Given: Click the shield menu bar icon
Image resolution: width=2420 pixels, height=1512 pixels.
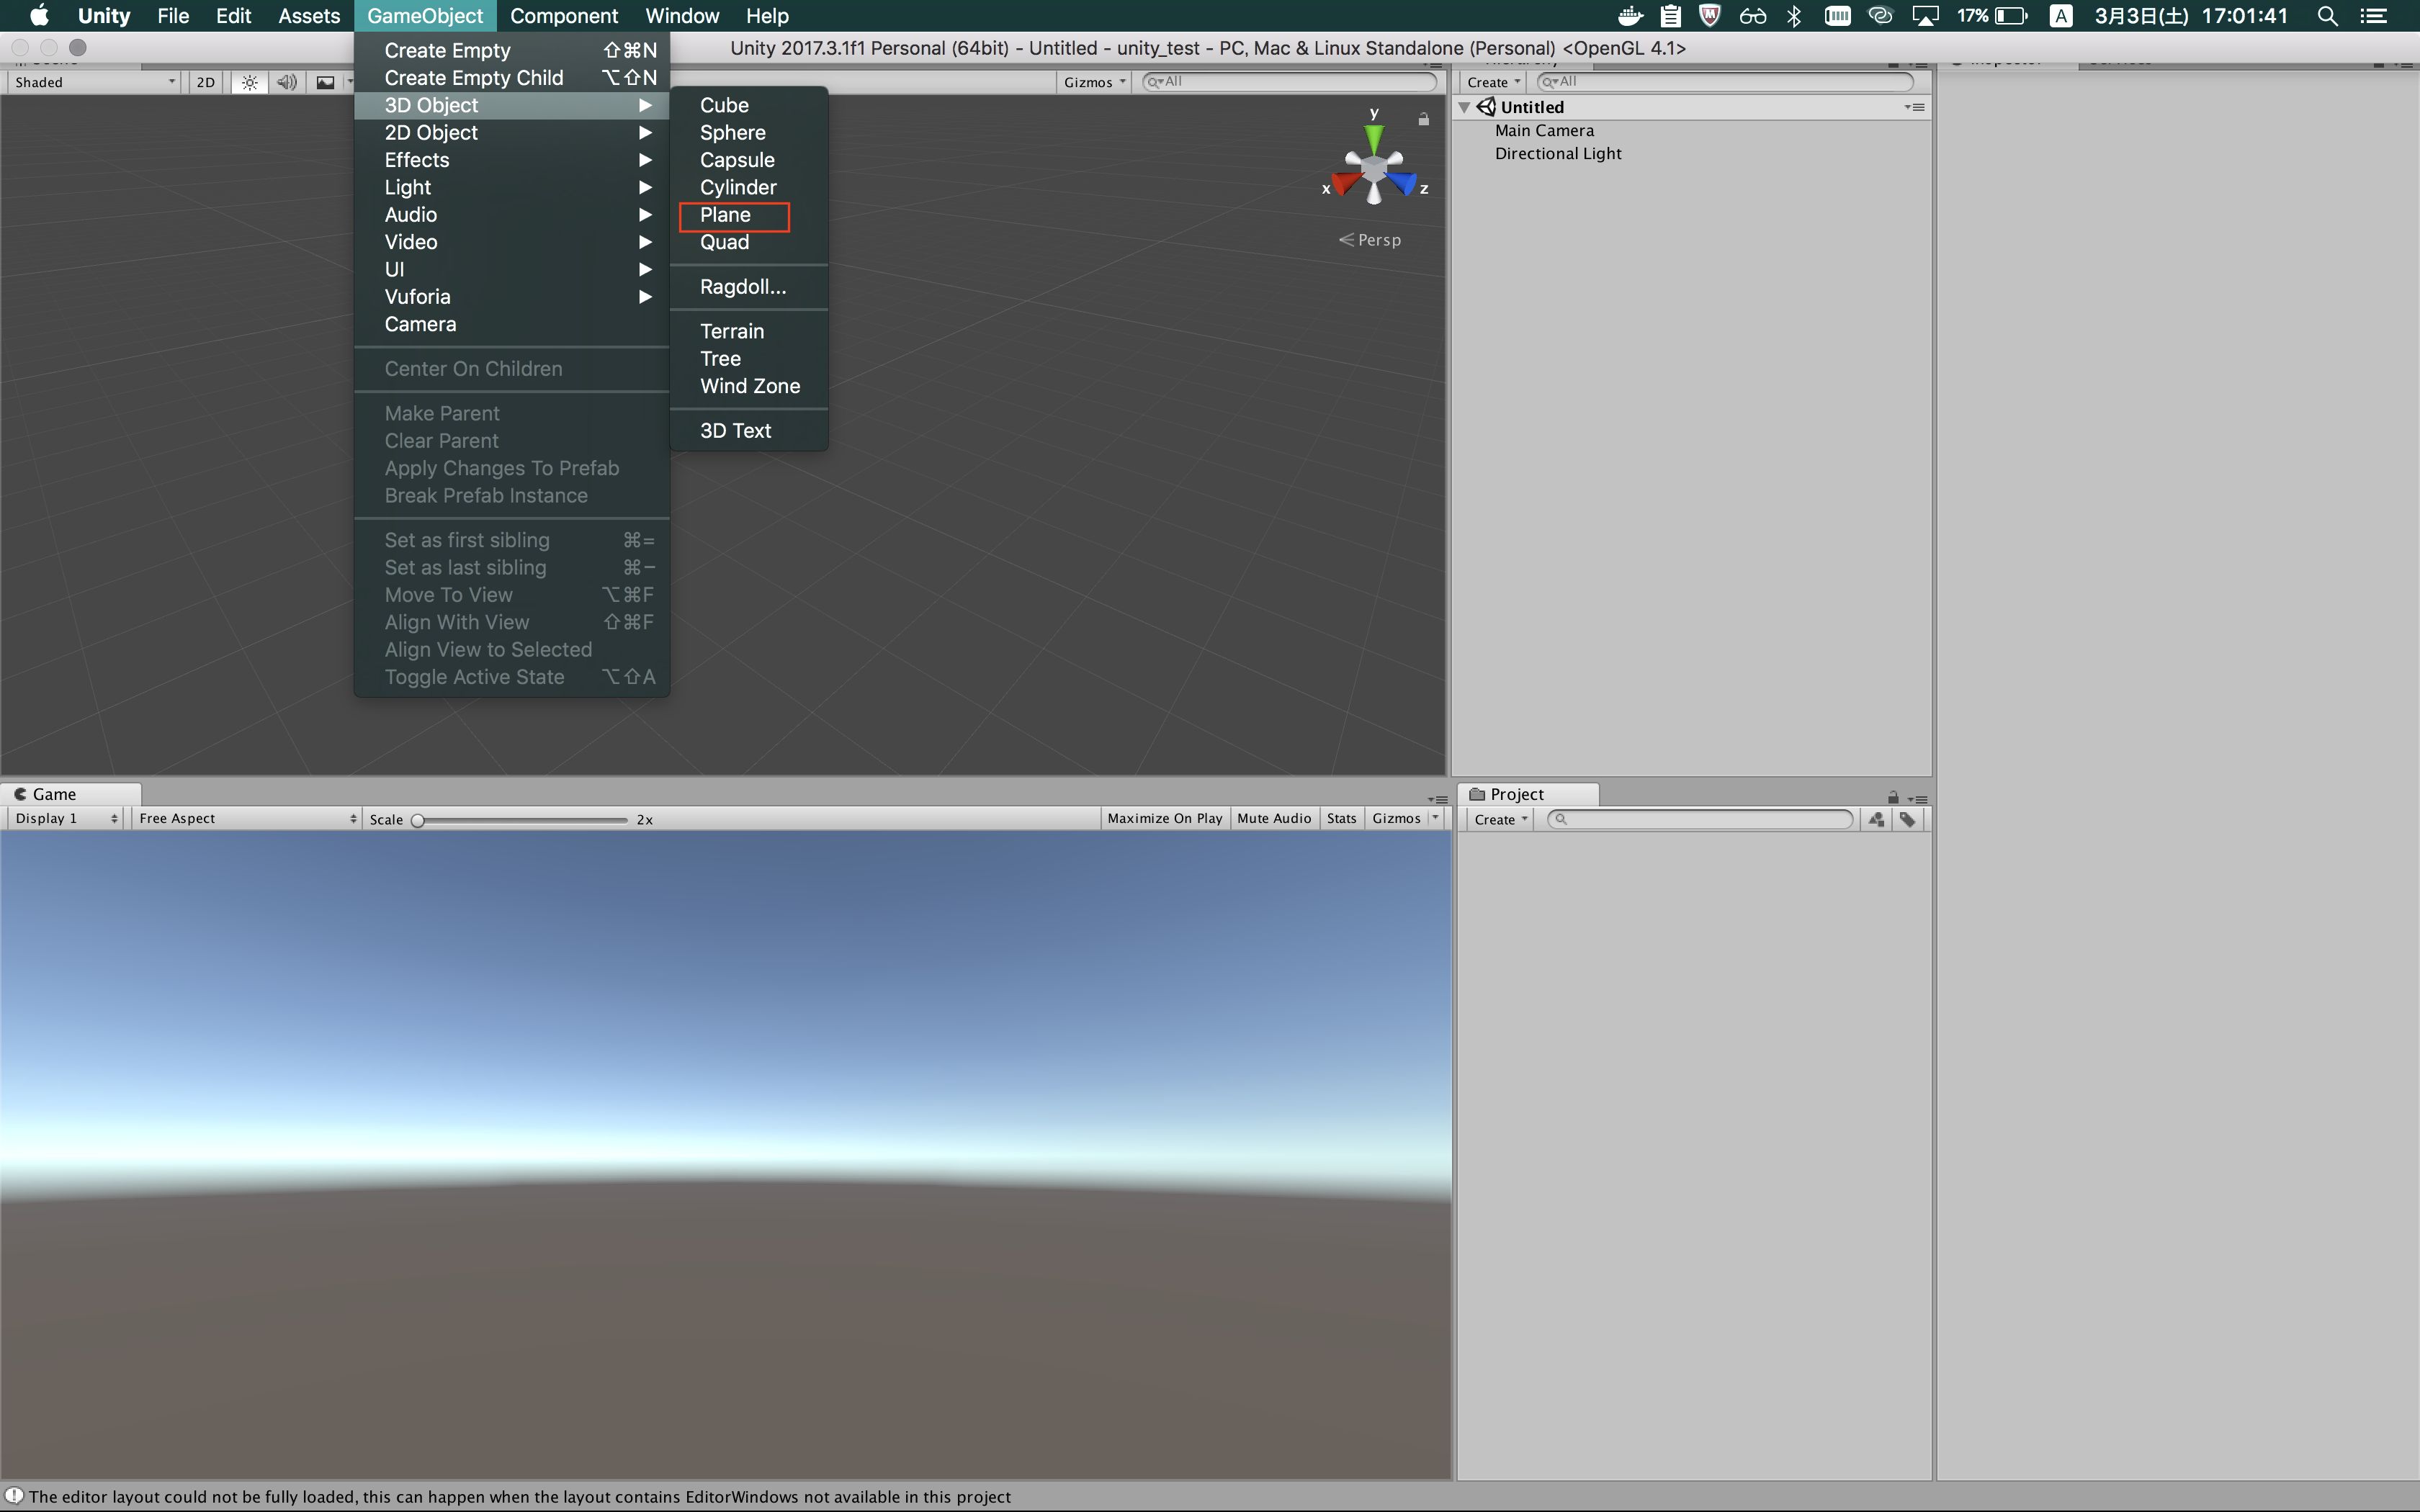Looking at the screenshot, I should click(x=1710, y=15).
